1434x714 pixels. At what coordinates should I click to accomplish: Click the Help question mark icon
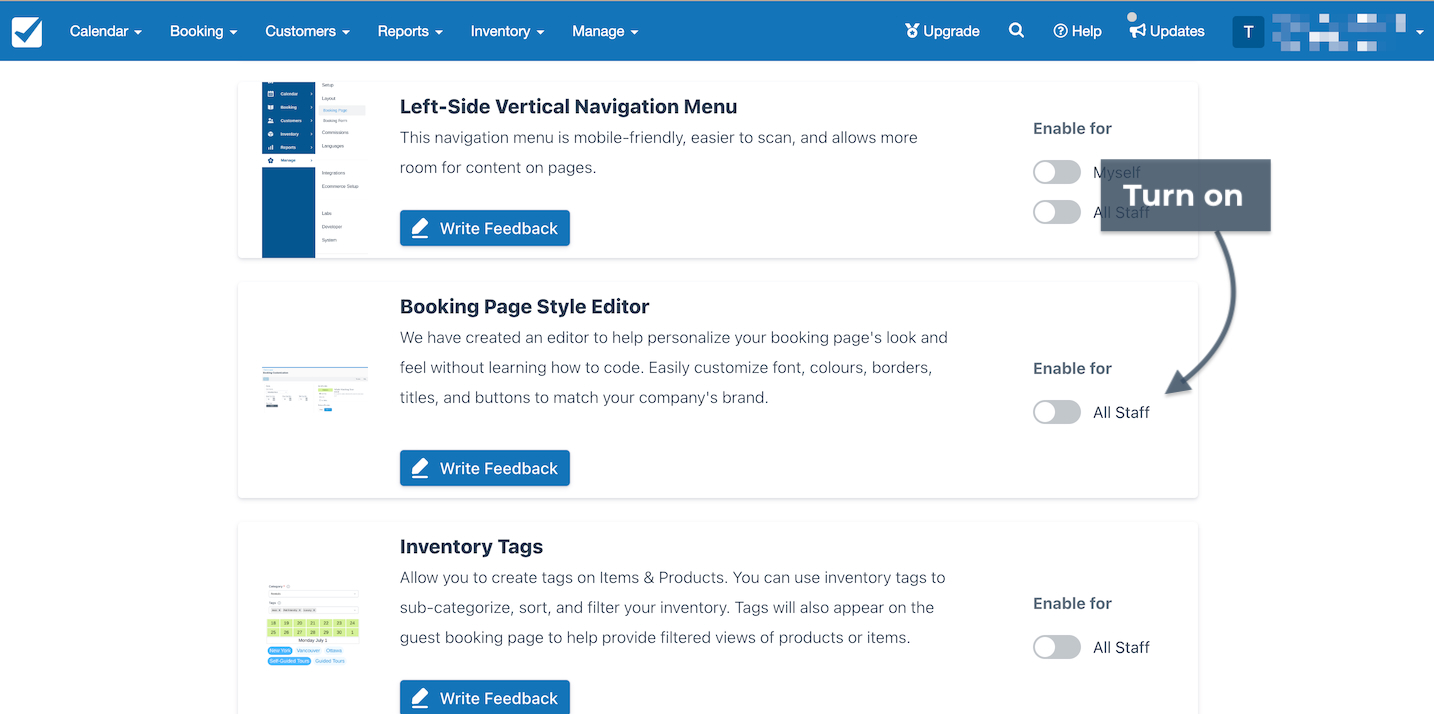(1060, 31)
